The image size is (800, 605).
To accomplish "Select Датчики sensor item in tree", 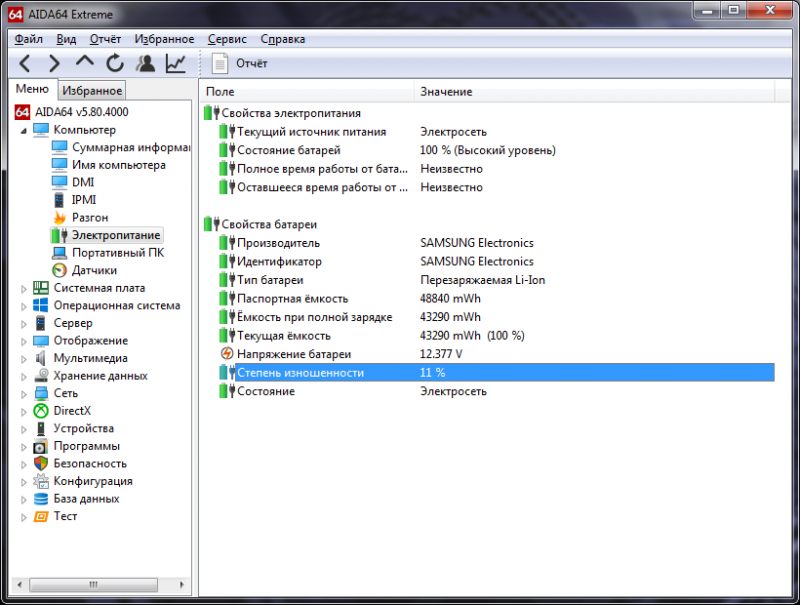I will click(94, 270).
